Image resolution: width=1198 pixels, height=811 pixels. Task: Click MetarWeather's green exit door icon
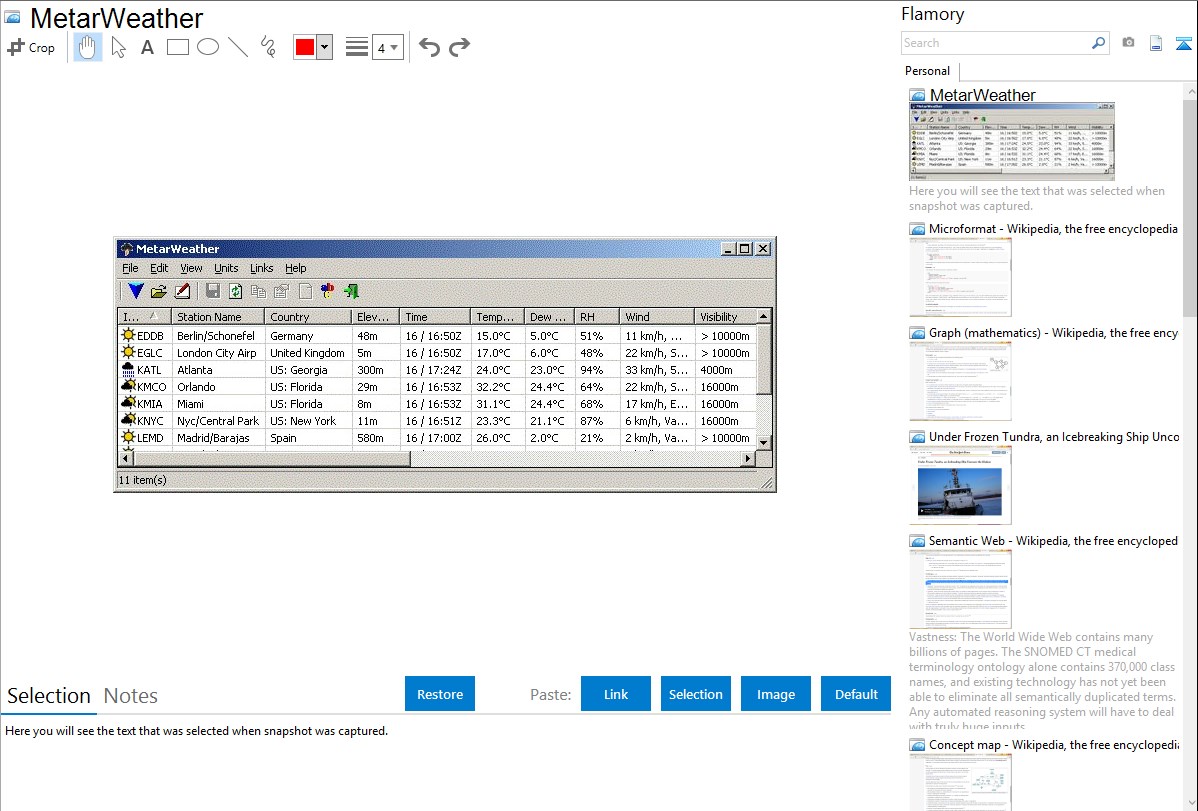click(x=351, y=291)
